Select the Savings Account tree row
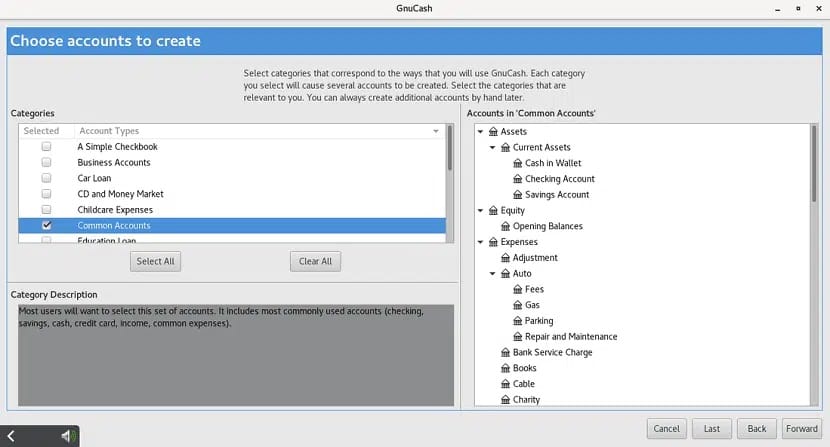The width and height of the screenshot is (830, 447). (643, 195)
